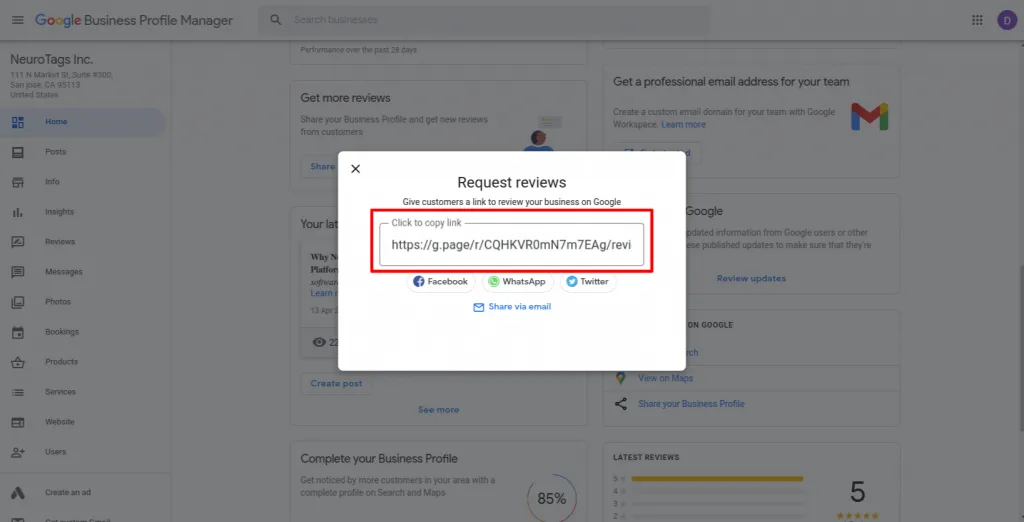The image size is (1024, 522).
Task: Click the Google Maps pin icon
Action: click(620, 378)
